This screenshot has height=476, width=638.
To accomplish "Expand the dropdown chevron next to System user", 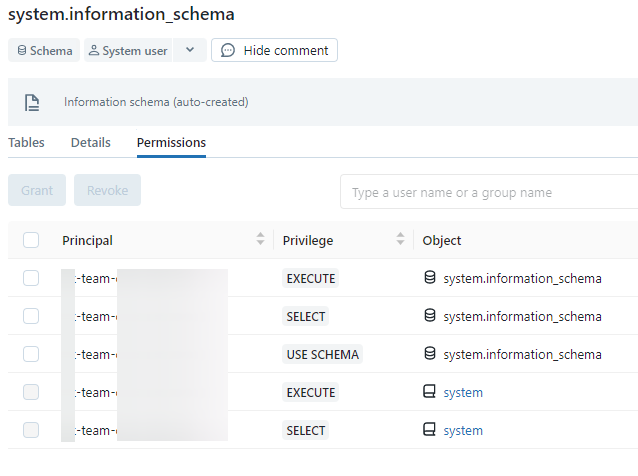I will (x=190, y=50).
